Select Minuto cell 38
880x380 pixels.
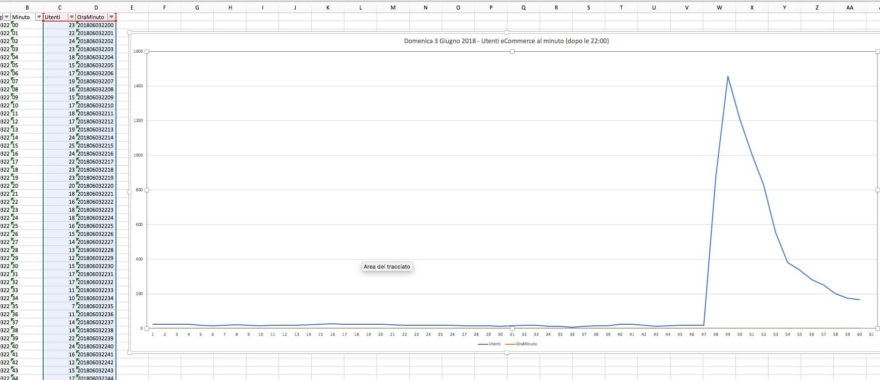pos(26,331)
